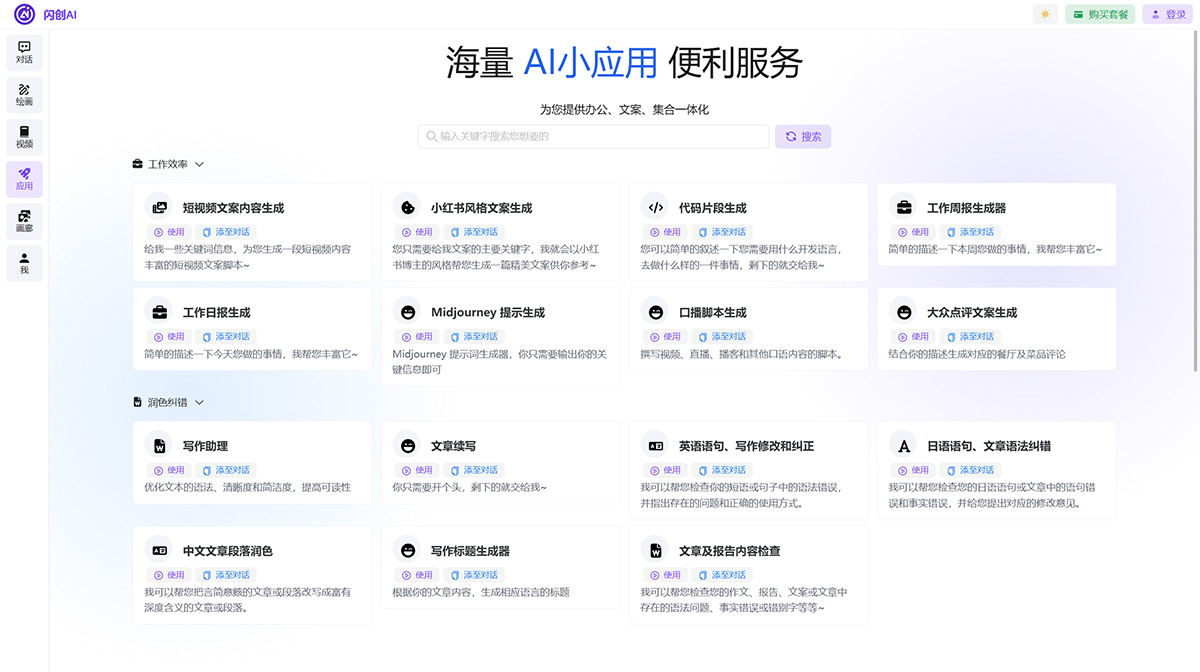
Task: Toggle the theme with the sun icon
Action: pyautogui.click(x=1044, y=13)
